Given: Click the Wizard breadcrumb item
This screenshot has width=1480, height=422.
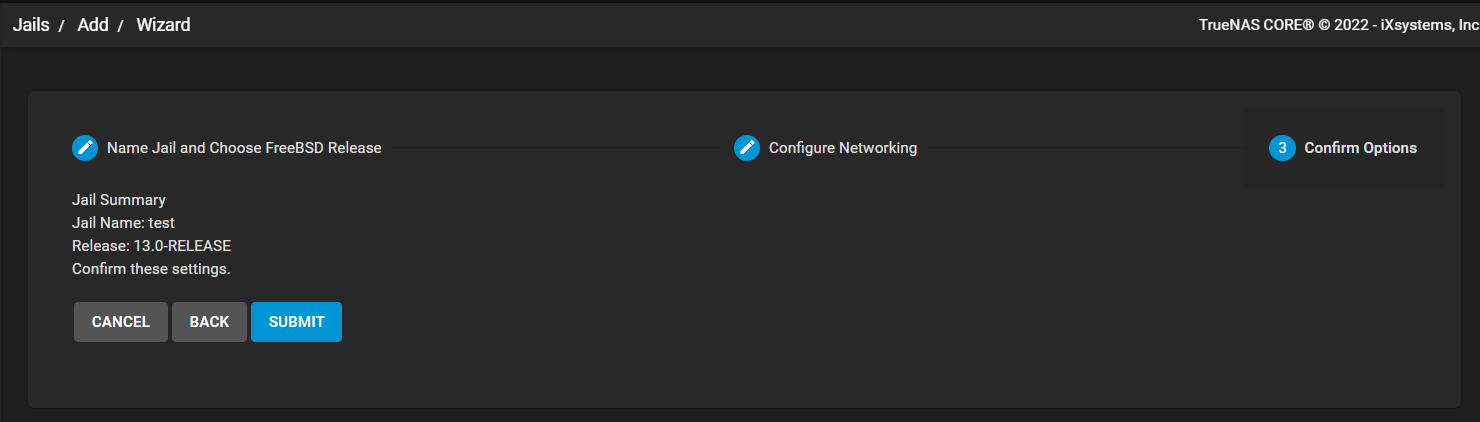Looking at the screenshot, I should pyautogui.click(x=163, y=25).
